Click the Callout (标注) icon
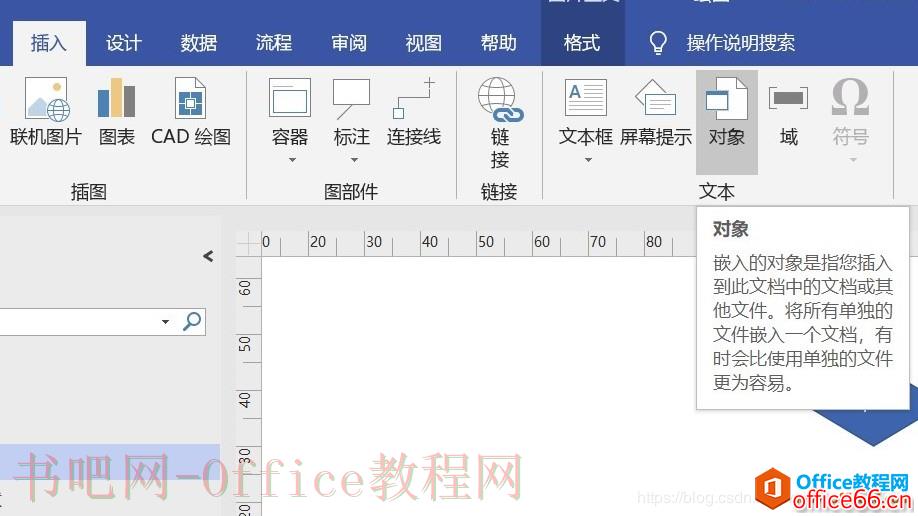 click(x=351, y=98)
